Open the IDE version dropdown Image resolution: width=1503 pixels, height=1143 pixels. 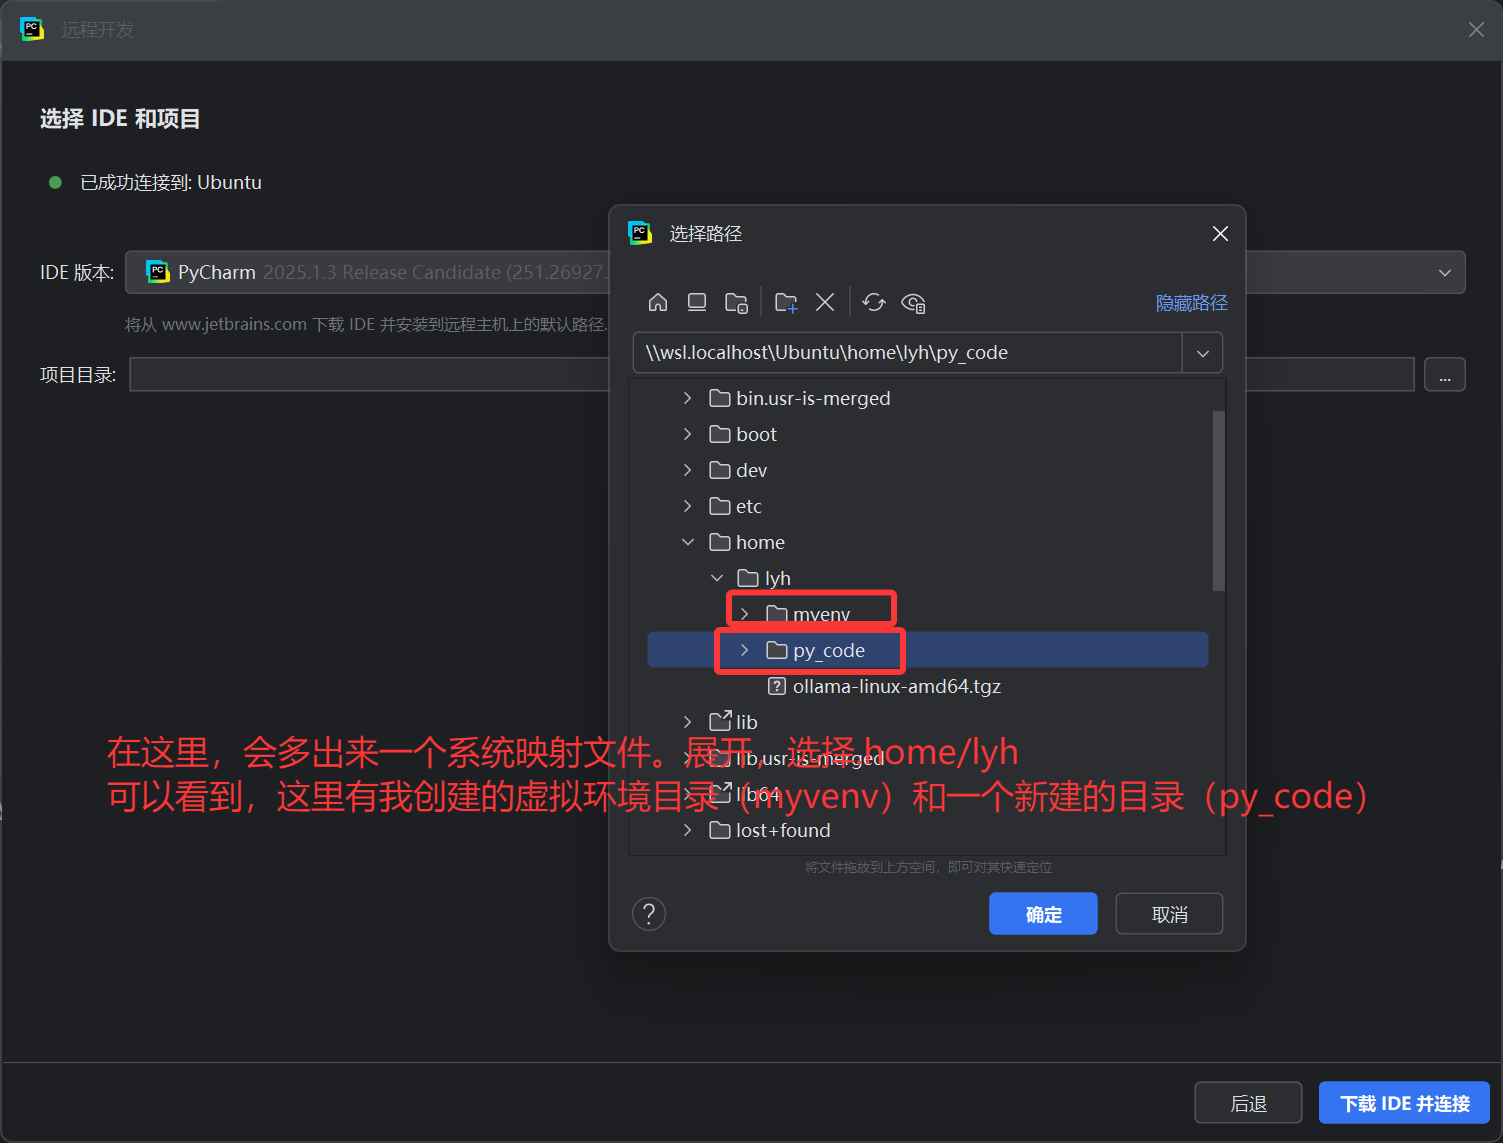[1443, 272]
